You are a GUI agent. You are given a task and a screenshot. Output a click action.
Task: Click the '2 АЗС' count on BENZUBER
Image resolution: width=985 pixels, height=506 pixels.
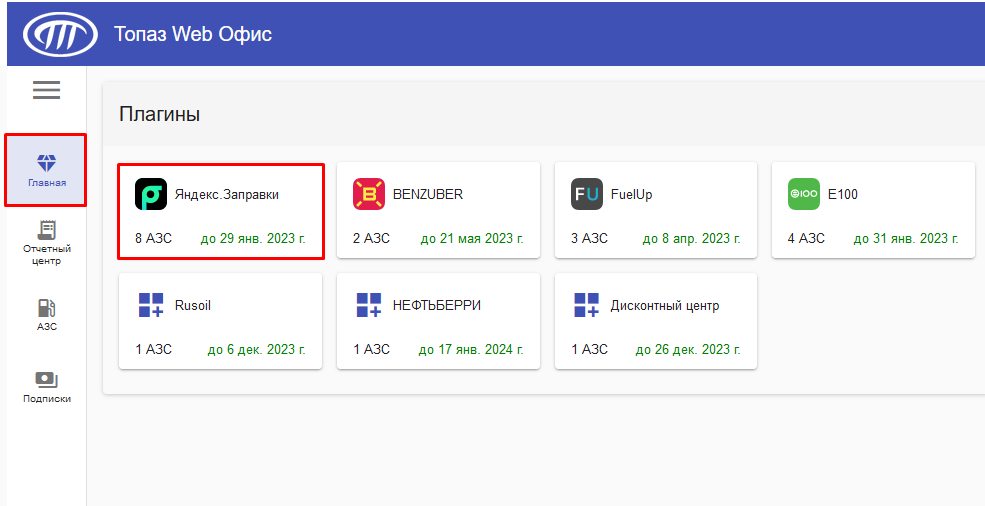pos(371,239)
